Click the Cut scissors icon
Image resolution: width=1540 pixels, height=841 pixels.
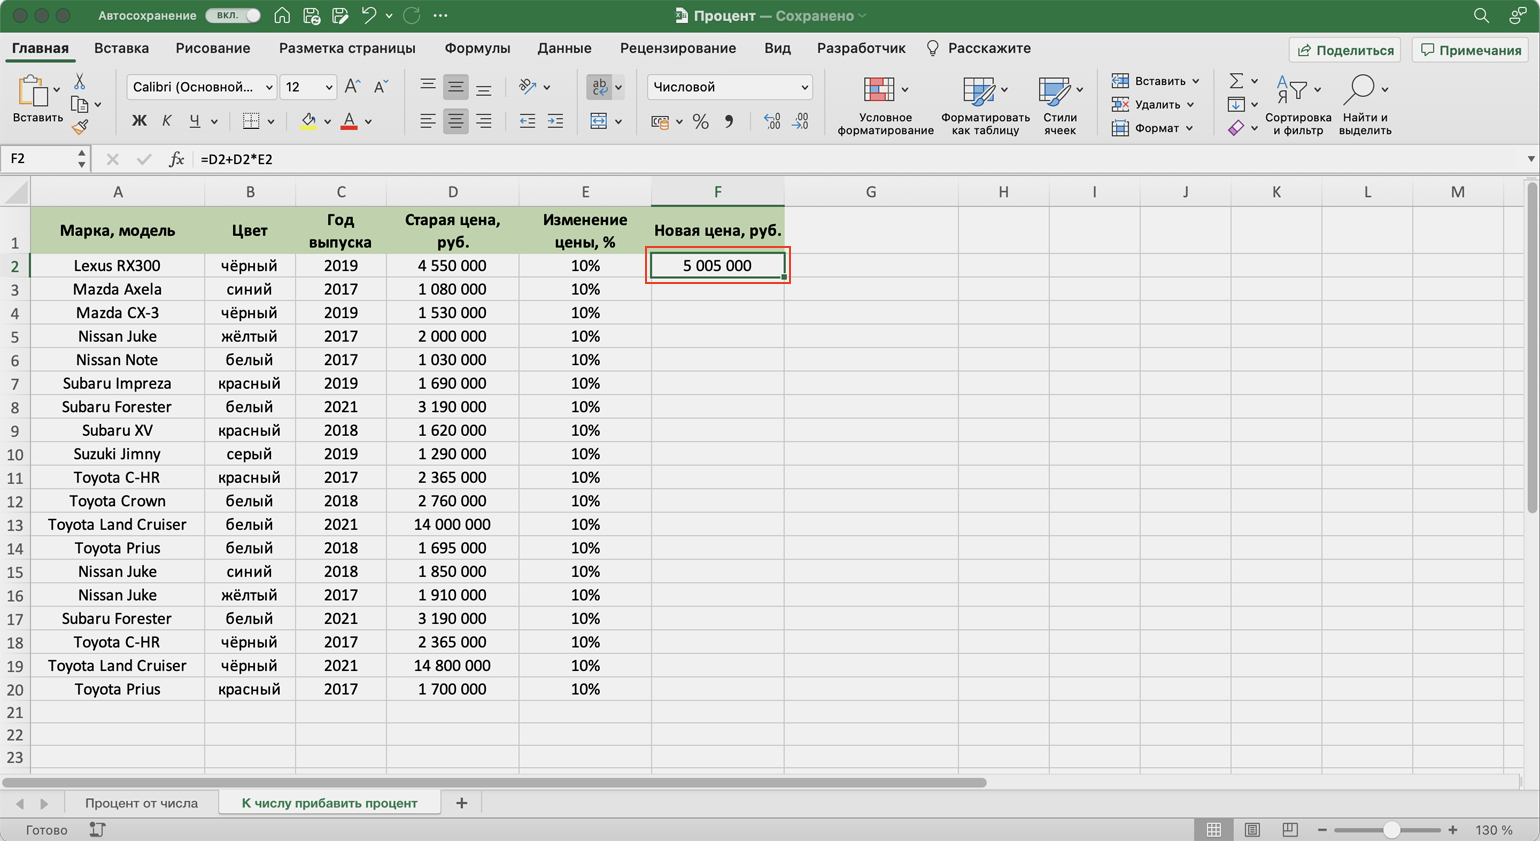[80, 82]
